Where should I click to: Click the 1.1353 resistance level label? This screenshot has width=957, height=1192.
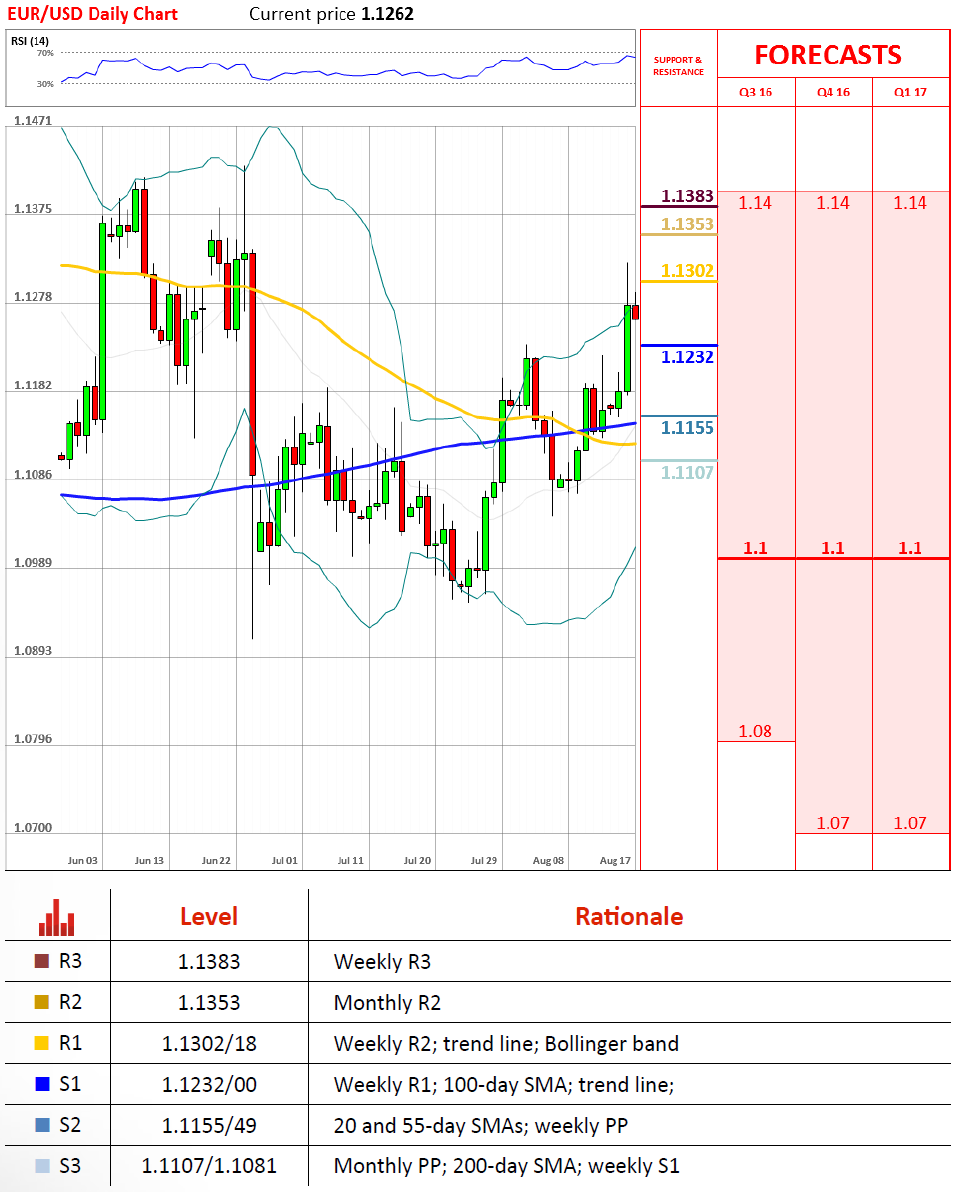687,224
